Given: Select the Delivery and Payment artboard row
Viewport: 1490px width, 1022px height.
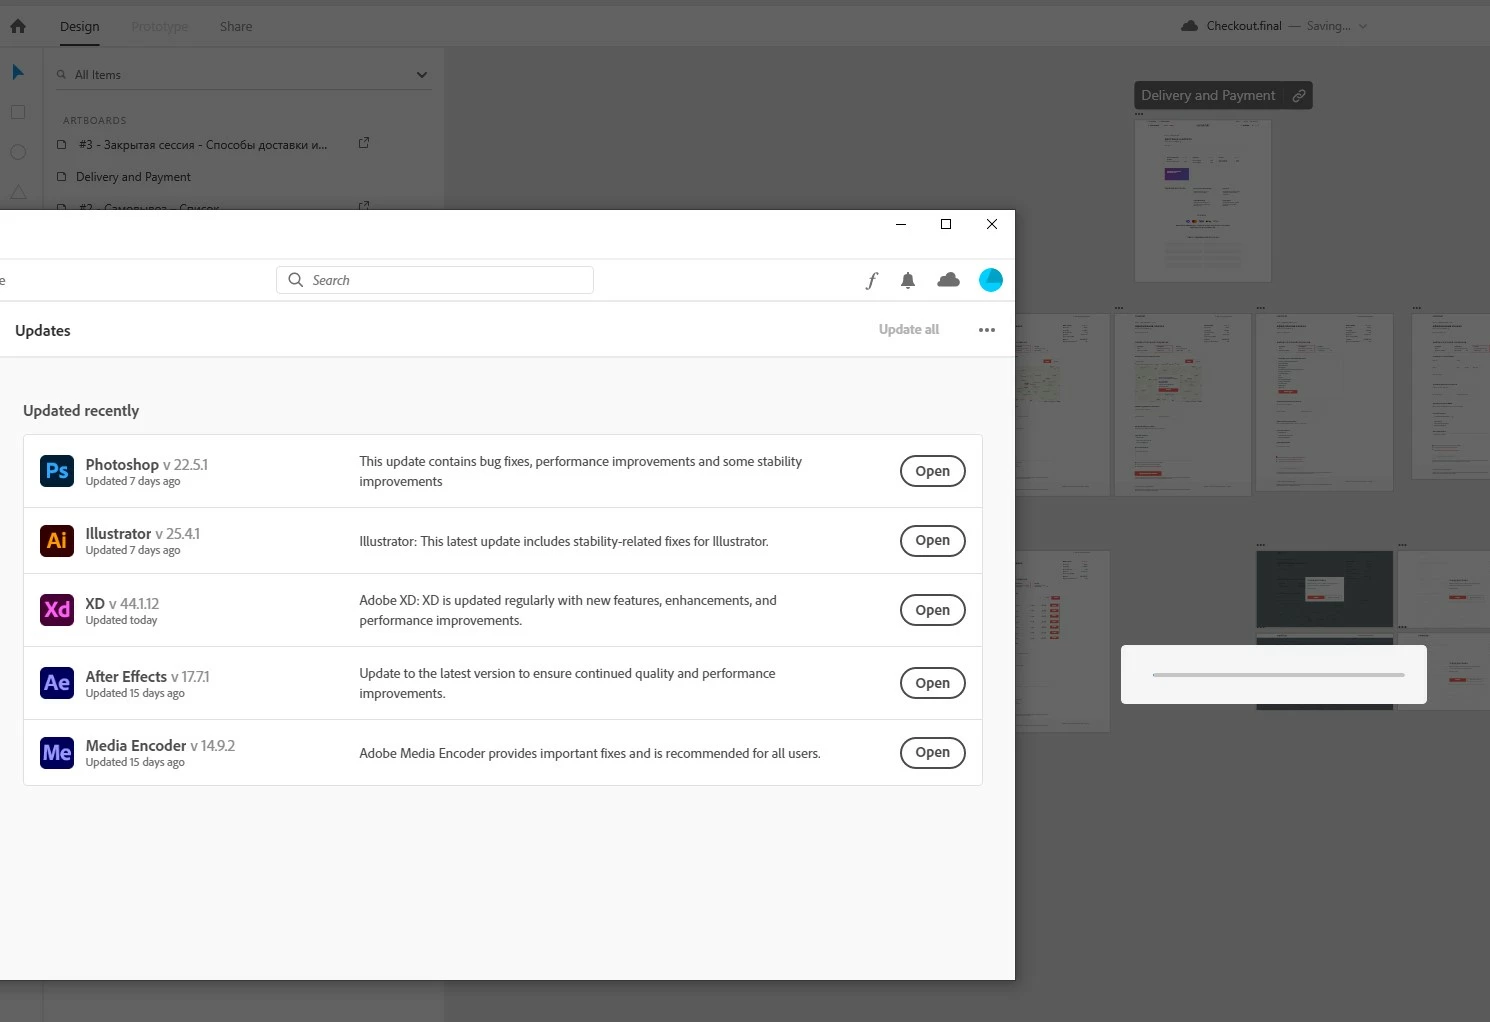Looking at the screenshot, I should 243,177.
